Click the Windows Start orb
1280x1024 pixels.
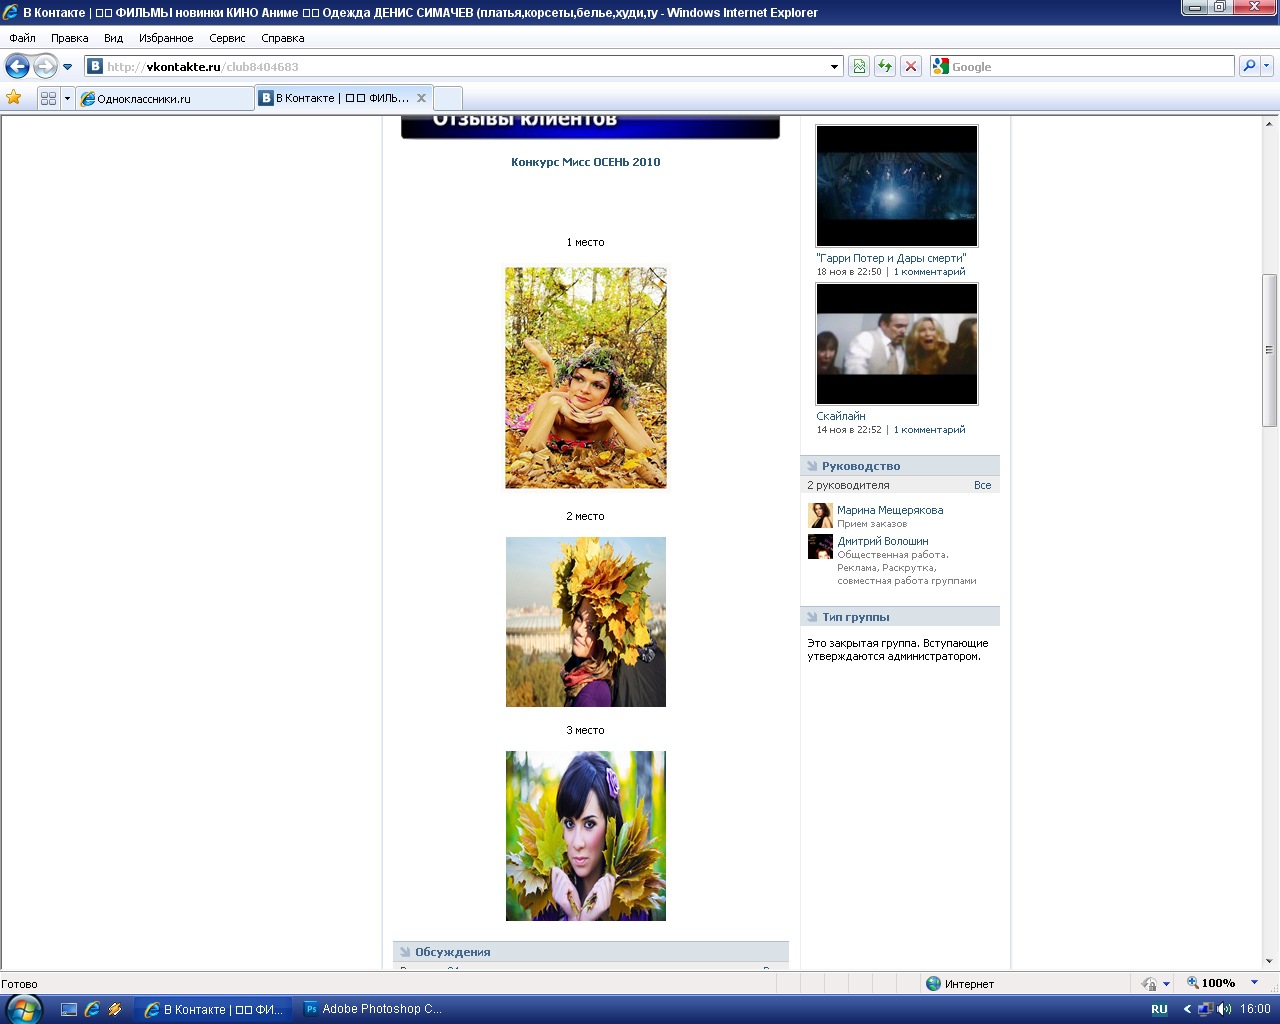tap(24, 1009)
